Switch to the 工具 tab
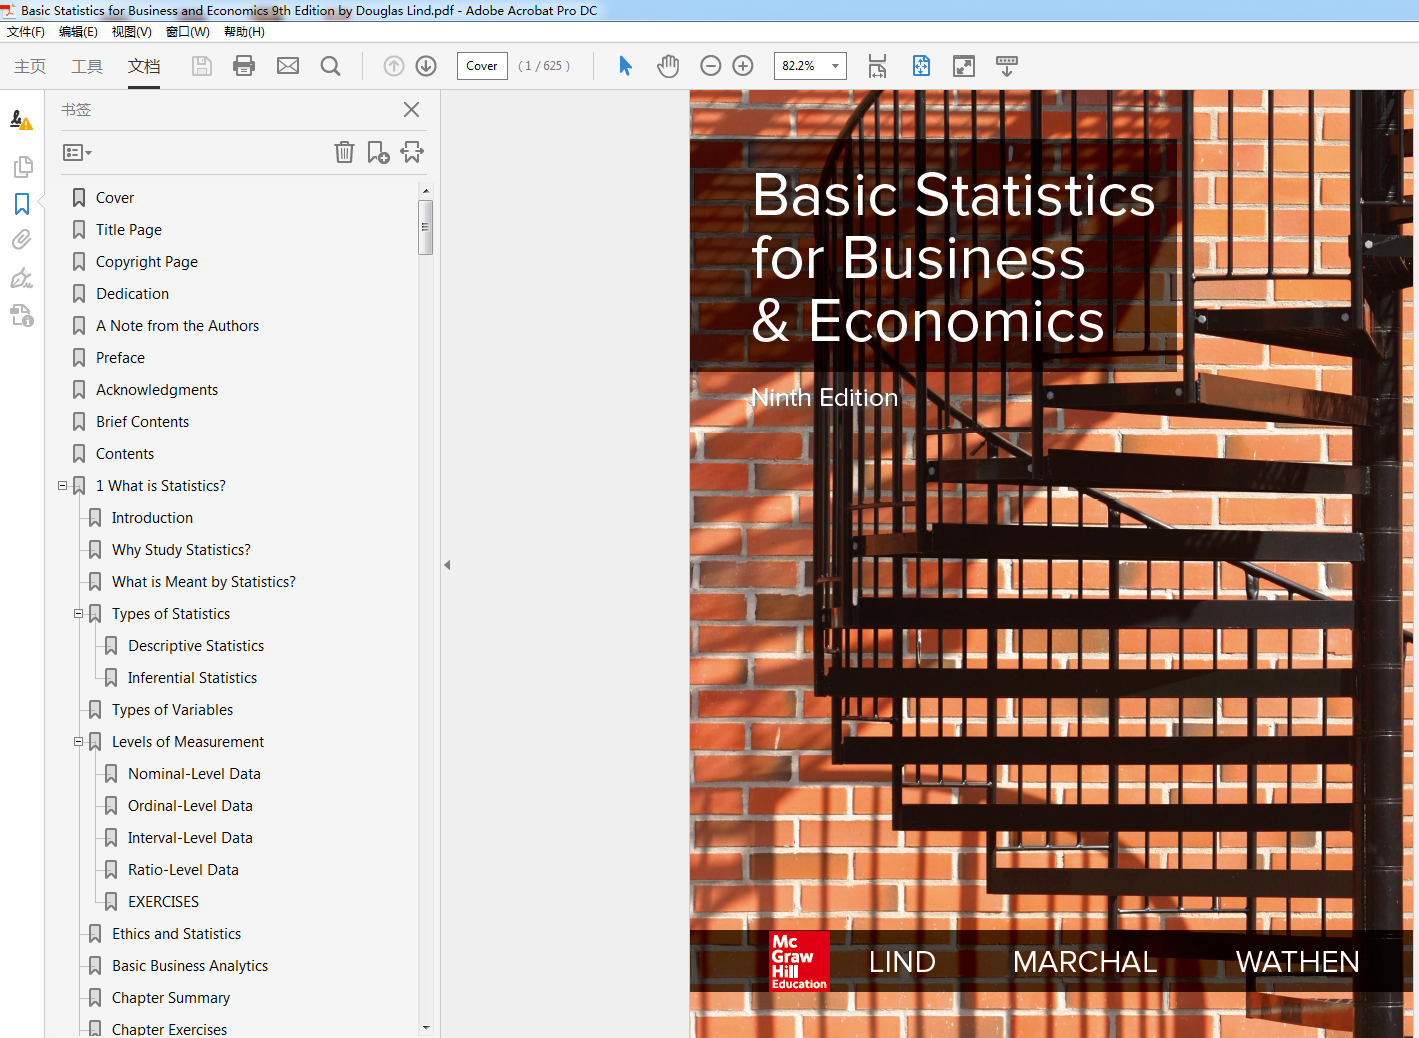Image resolution: width=1419 pixels, height=1038 pixels. [x=87, y=67]
